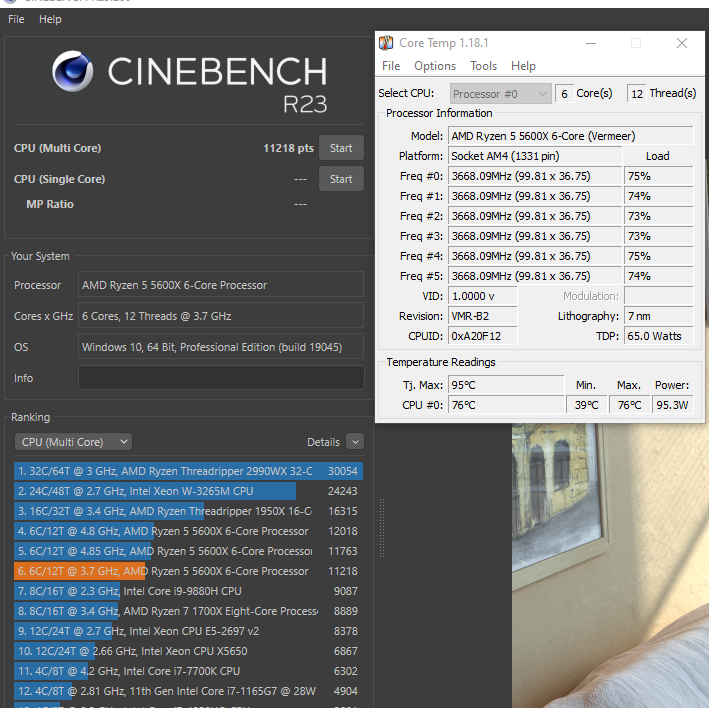The height and width of the screenshot is (708, 709).
Task: Click the Cinebench logo sphere icon
Action: coord(72,71)
